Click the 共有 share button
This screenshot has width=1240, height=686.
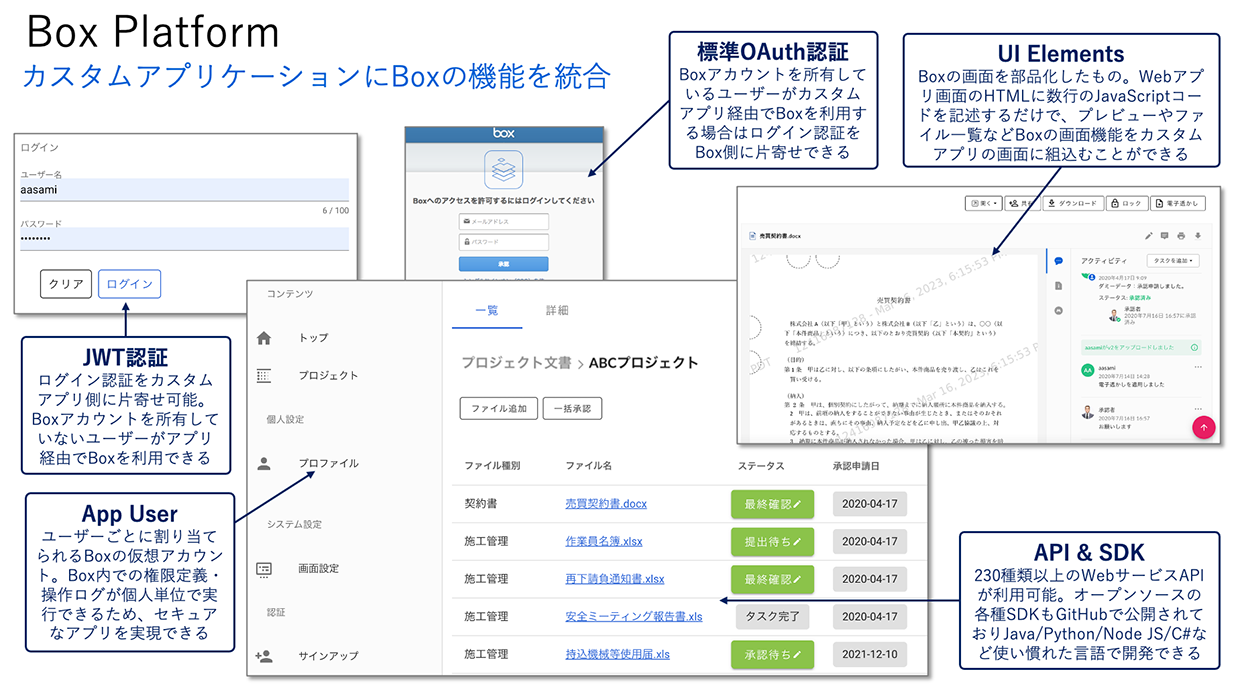coord(1022,203)
